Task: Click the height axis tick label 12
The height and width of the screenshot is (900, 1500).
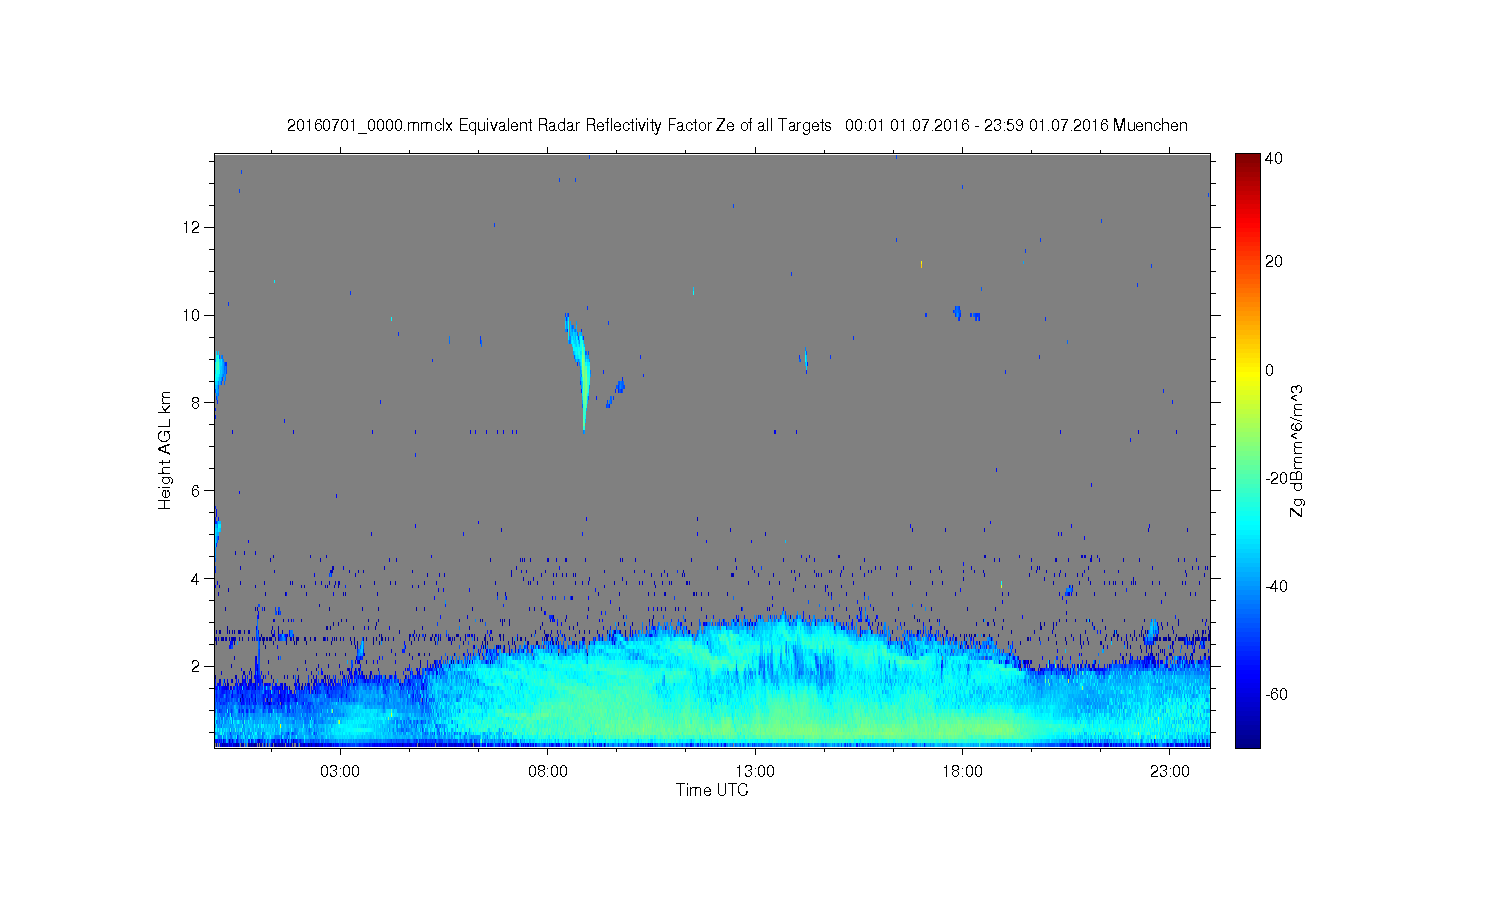Action: (192, 227)
